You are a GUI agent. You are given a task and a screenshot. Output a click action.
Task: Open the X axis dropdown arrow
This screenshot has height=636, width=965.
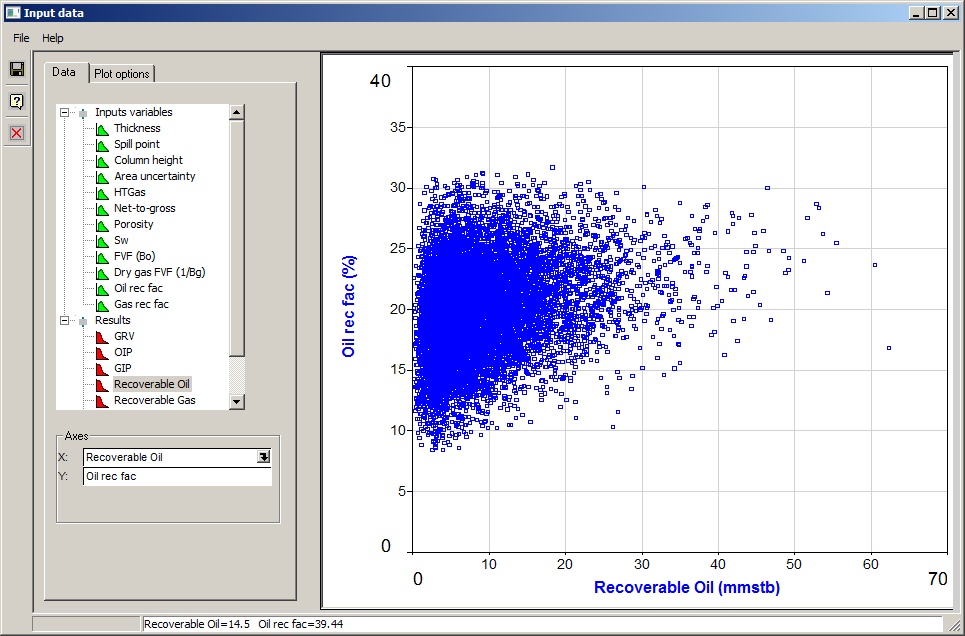click(x=263, y=457)
